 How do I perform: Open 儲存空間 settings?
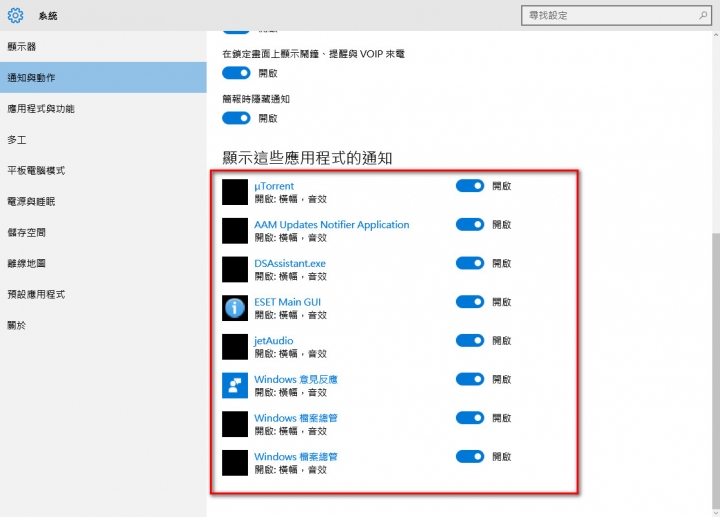[x=103, y=232]
